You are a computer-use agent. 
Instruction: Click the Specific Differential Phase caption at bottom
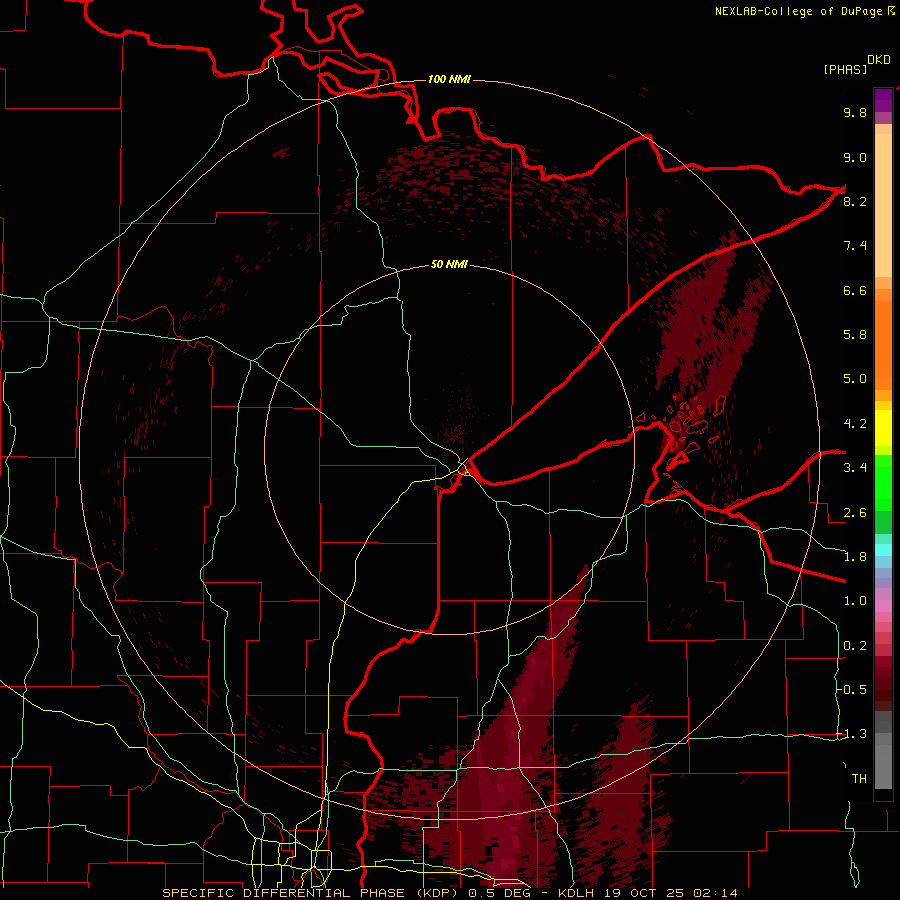click(449, 893)
